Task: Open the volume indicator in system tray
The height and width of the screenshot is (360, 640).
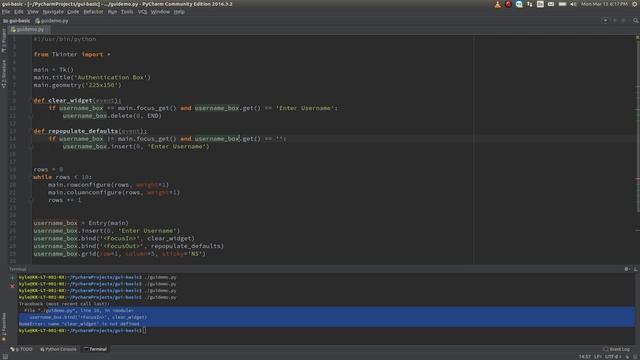Action: (573, 4)
